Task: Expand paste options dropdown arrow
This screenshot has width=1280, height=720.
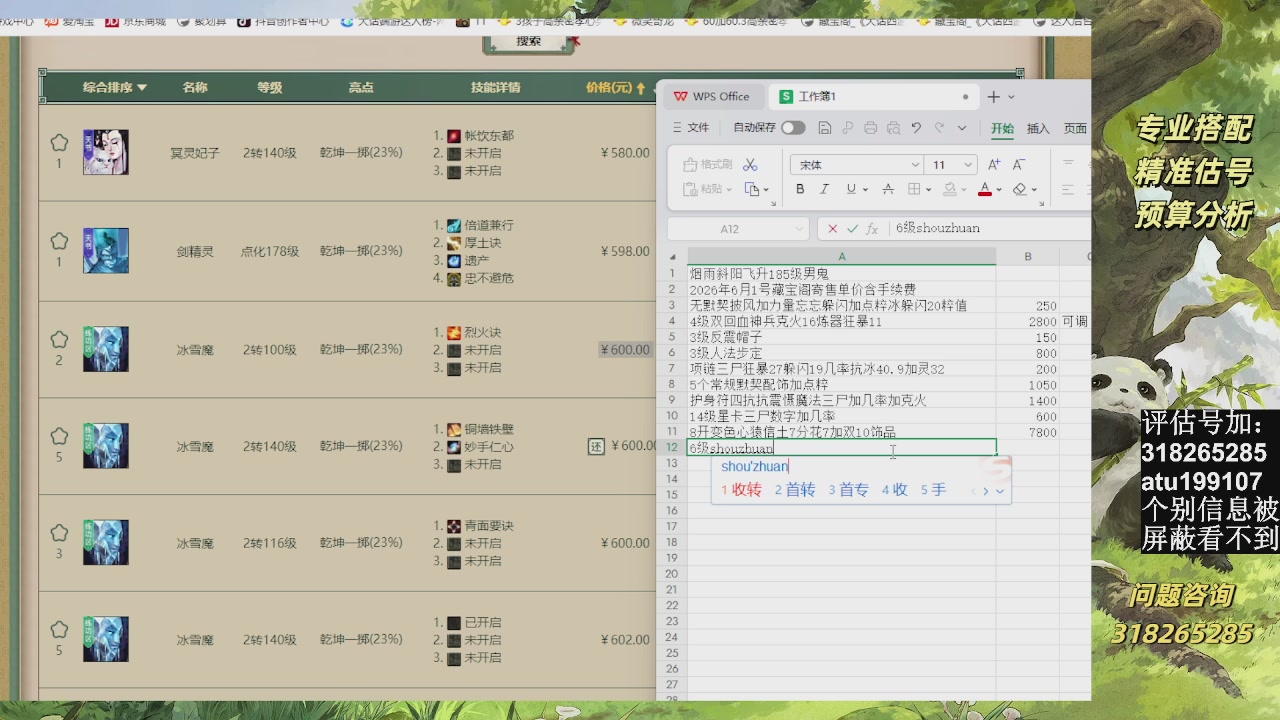Action: (x=731, y=189)
